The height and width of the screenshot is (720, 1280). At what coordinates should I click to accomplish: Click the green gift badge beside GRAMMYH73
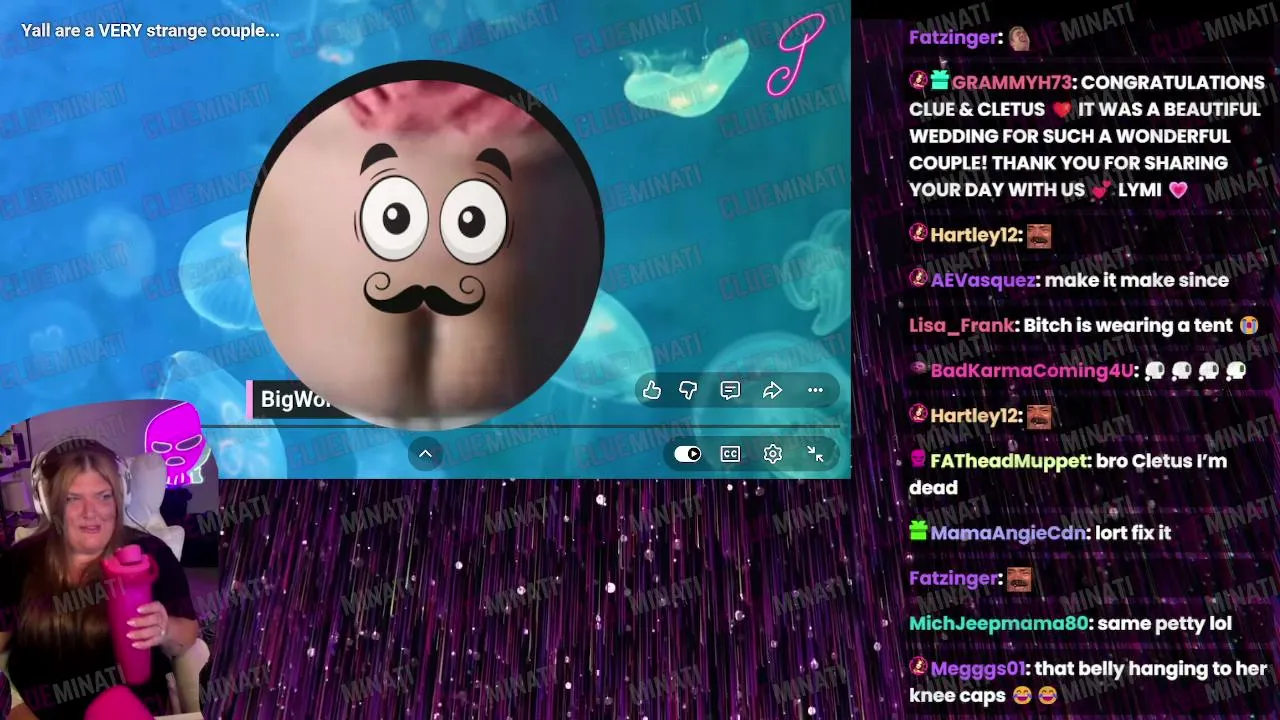939,81
